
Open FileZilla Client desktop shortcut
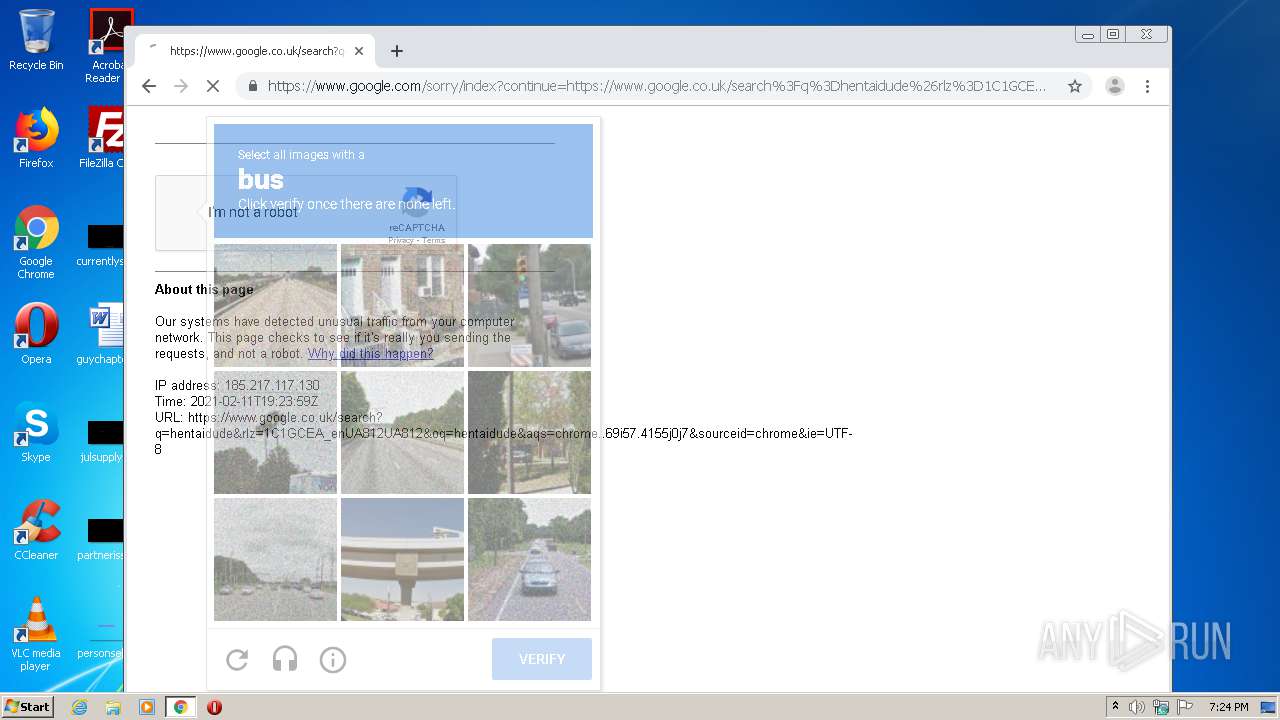click(x=102, y=138)
